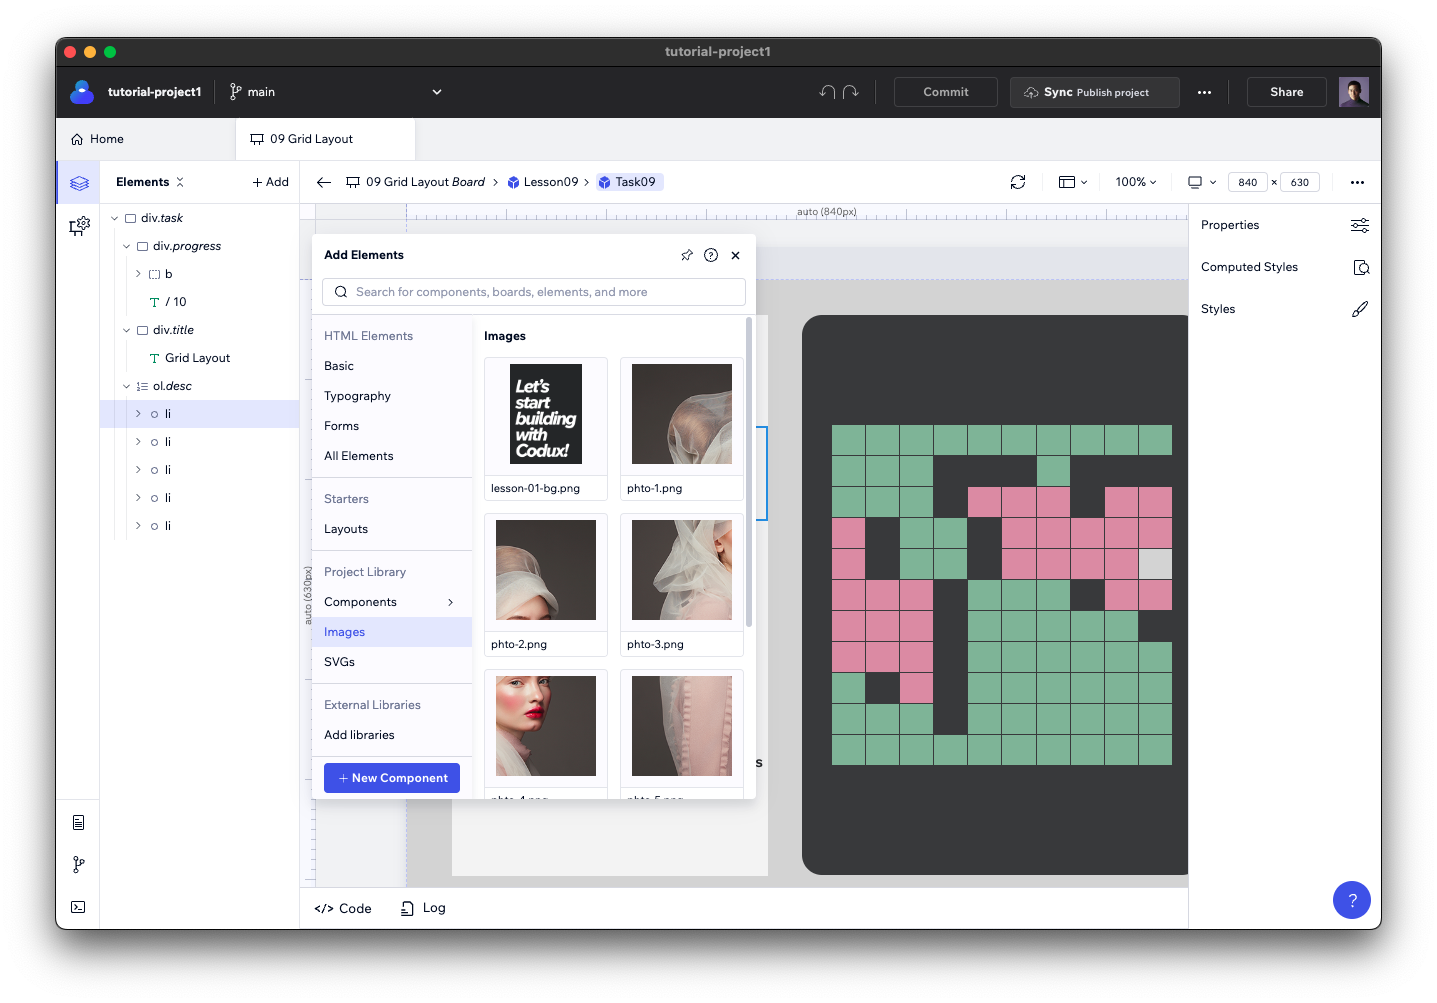The image size is (1437, 1003).
Task: Open the project settings puzzle-gear icon
Action: point(79,227)
